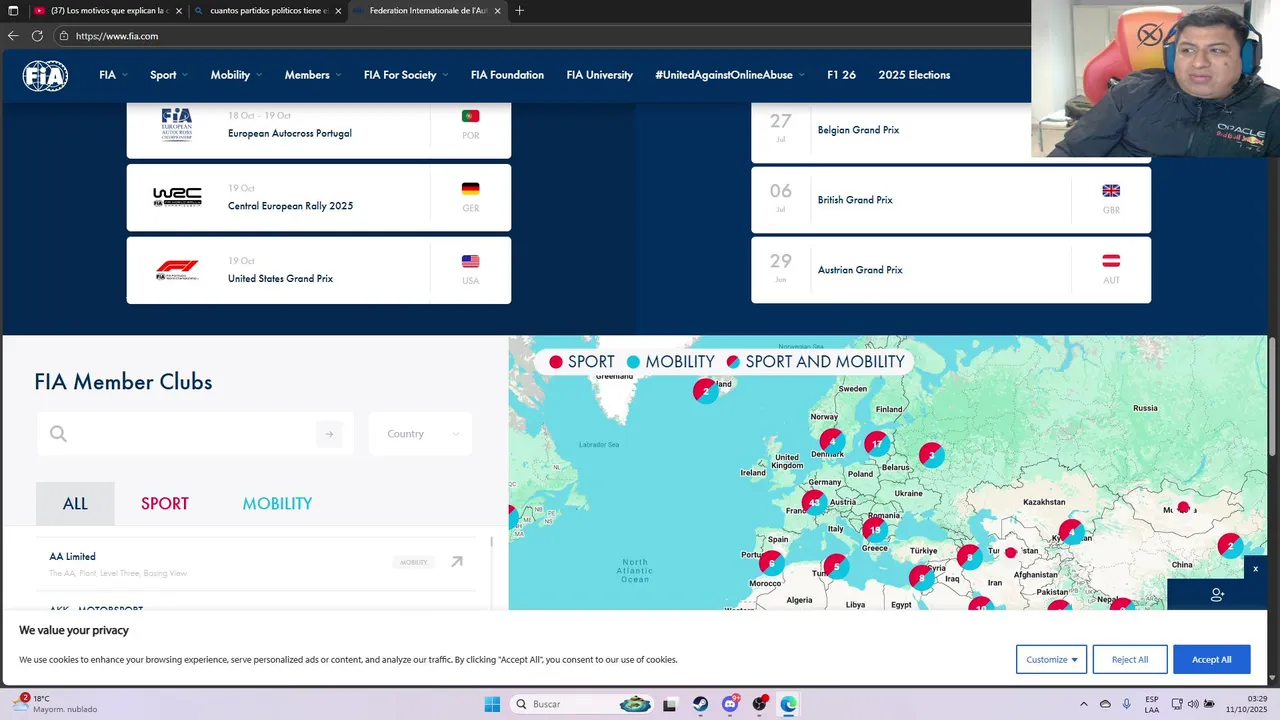Viewport: 1280px width, 720px height.
Task: Click the map cluster near Iceland showing 2
Action: point(705,391)
